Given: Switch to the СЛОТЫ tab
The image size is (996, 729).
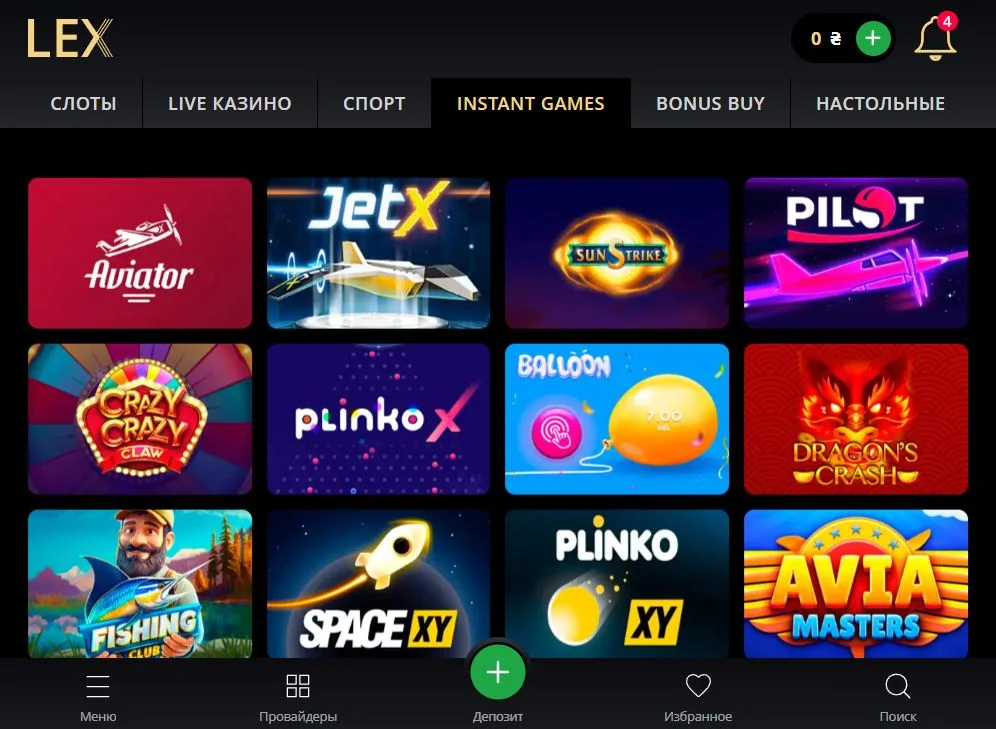Looking at the screenshot, I should (83, 103).
